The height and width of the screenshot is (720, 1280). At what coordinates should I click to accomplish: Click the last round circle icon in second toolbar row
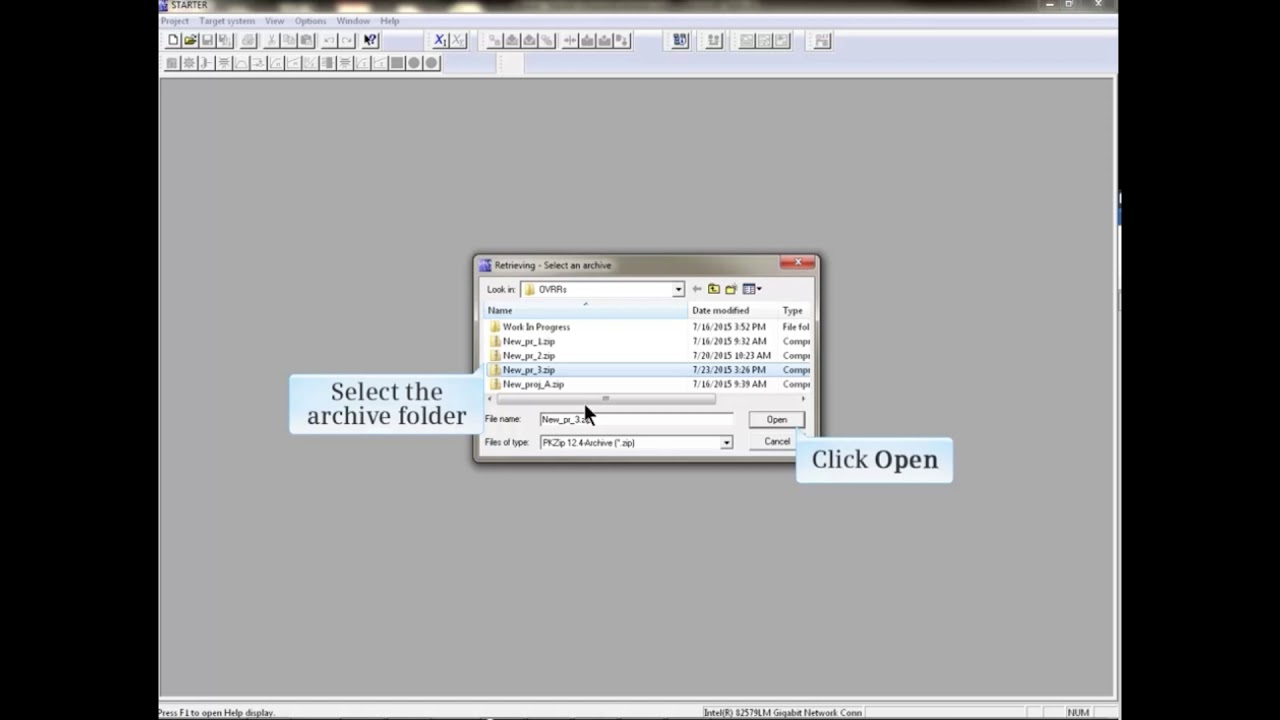[431, 63]
